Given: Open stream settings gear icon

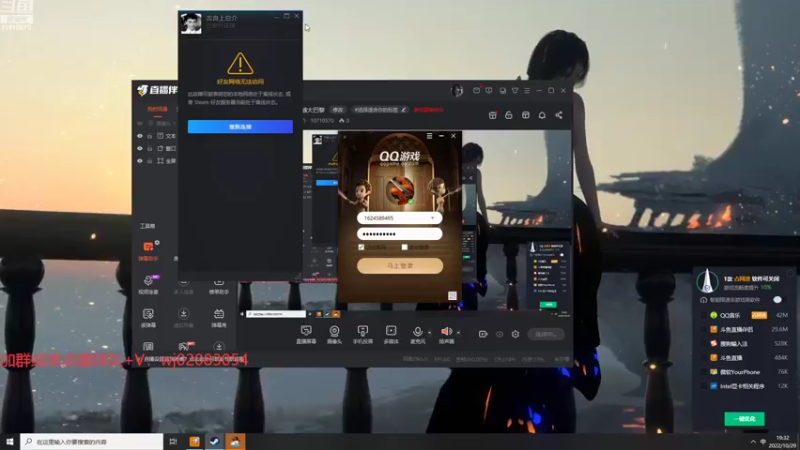Looking at the screenshot, I should (x=515, y=334).
